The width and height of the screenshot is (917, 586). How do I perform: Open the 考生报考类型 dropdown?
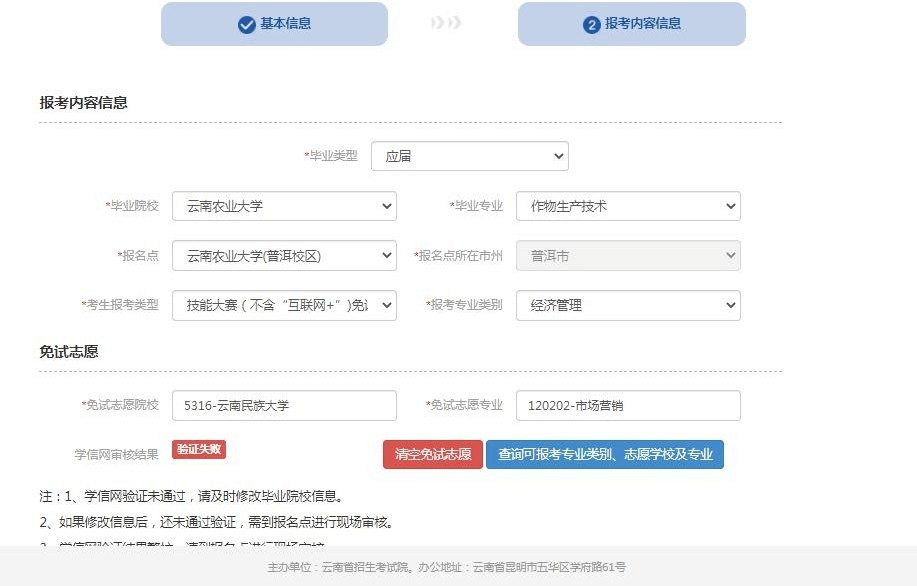[x=284, y=305]
